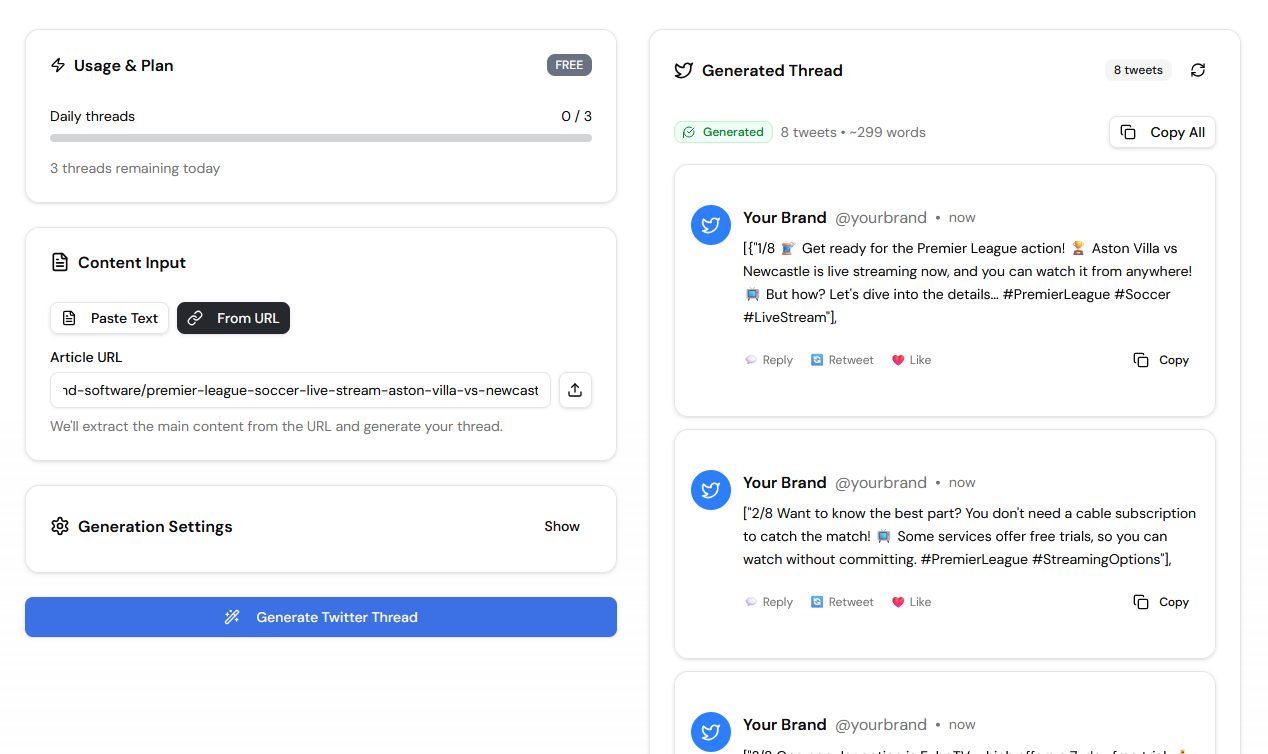
Task: Click the @yourbrand handle on tweet 1/8
Action: coord(881,217)
